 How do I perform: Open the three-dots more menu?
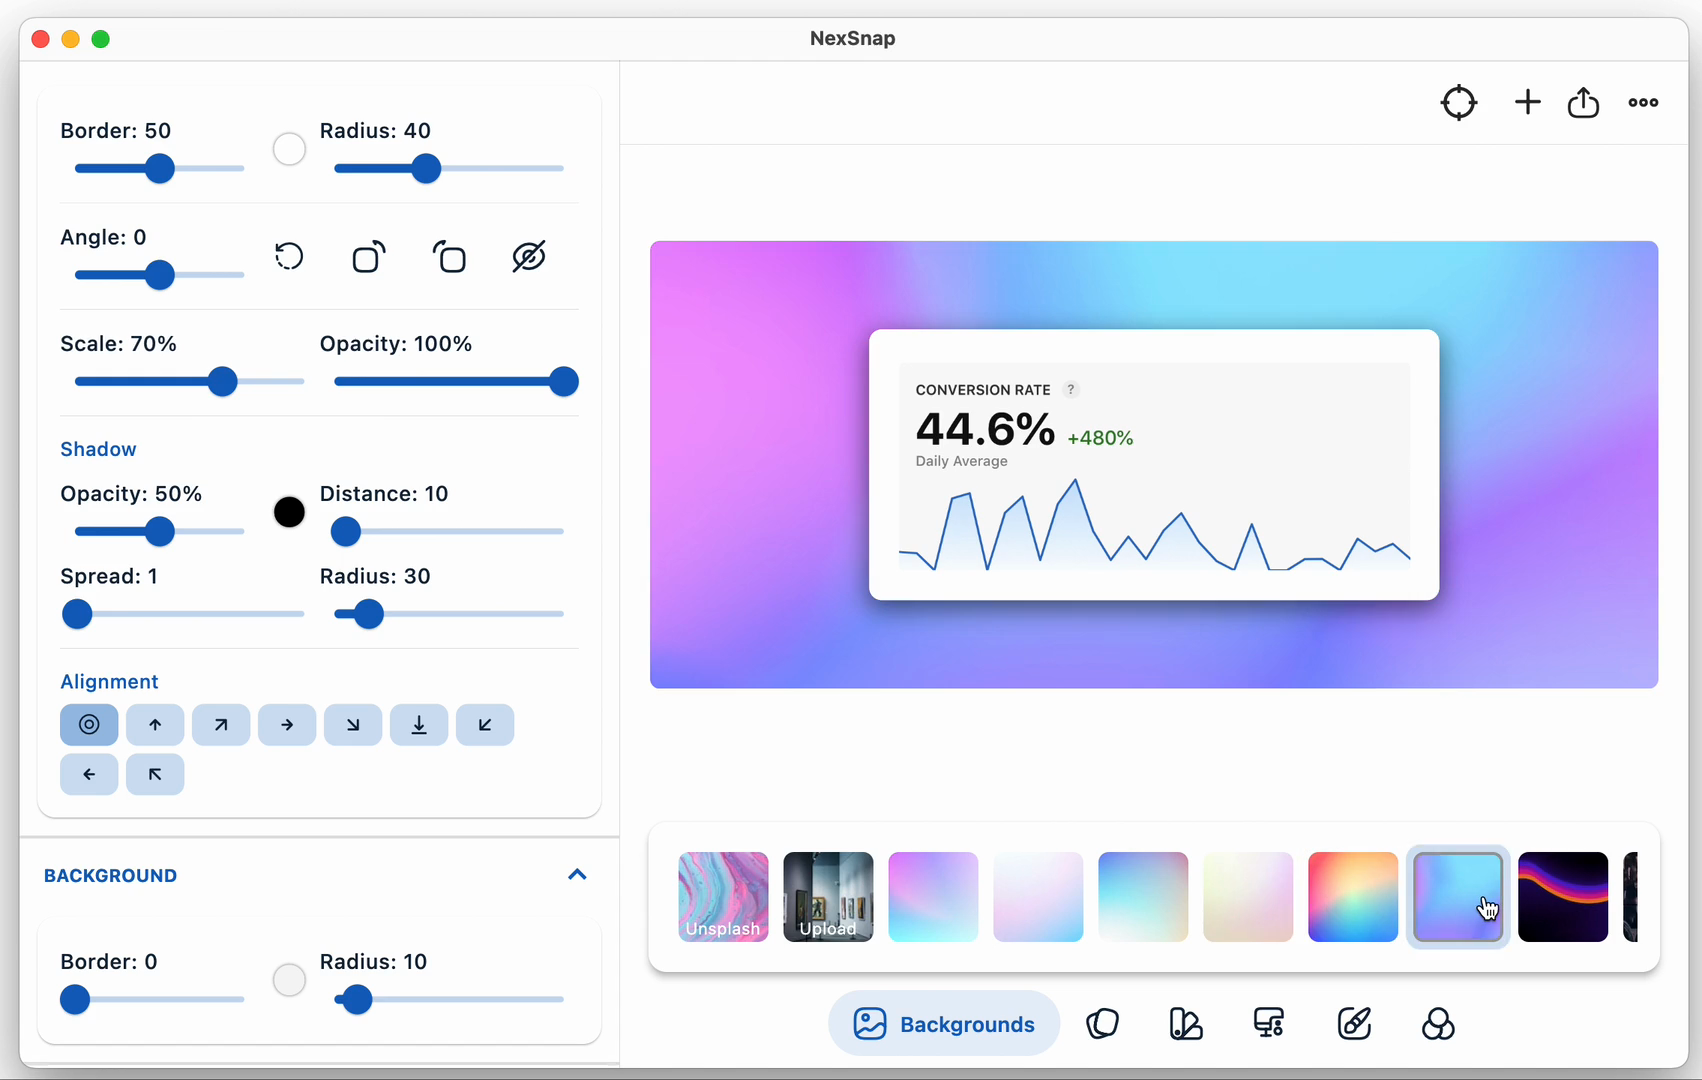click(x=1643, y=102)
